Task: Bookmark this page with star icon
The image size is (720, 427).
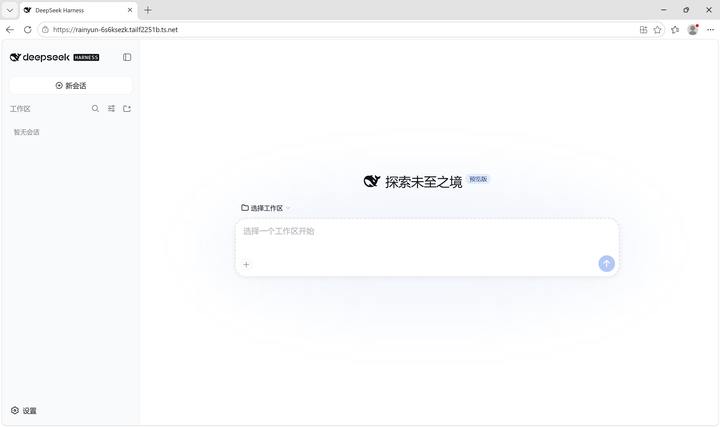Action: tap(658, 30)
